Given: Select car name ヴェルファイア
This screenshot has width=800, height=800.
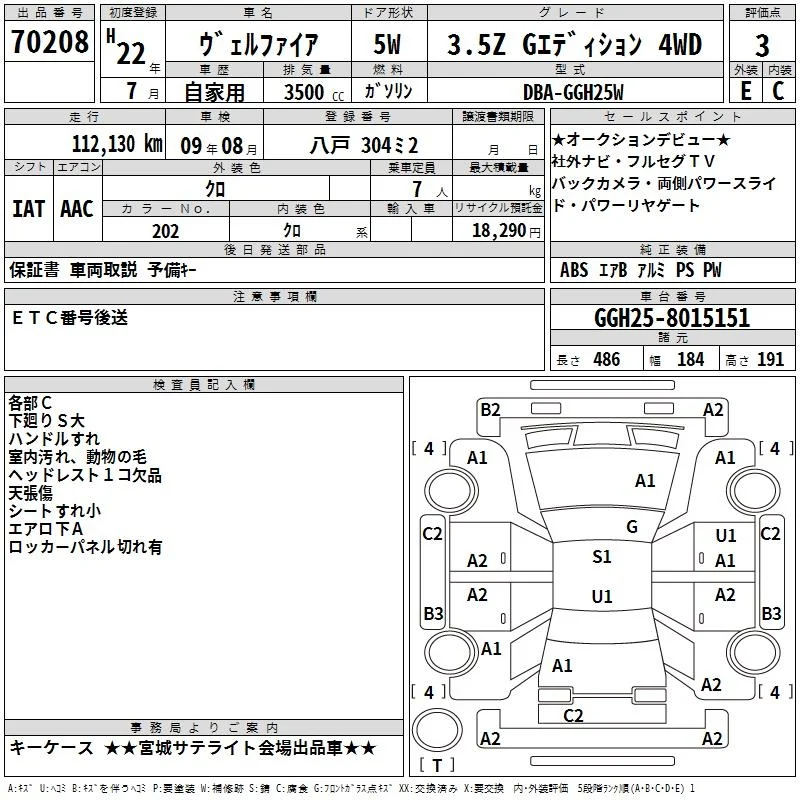Looking at the screenshot, I should (x=259, y=45).
